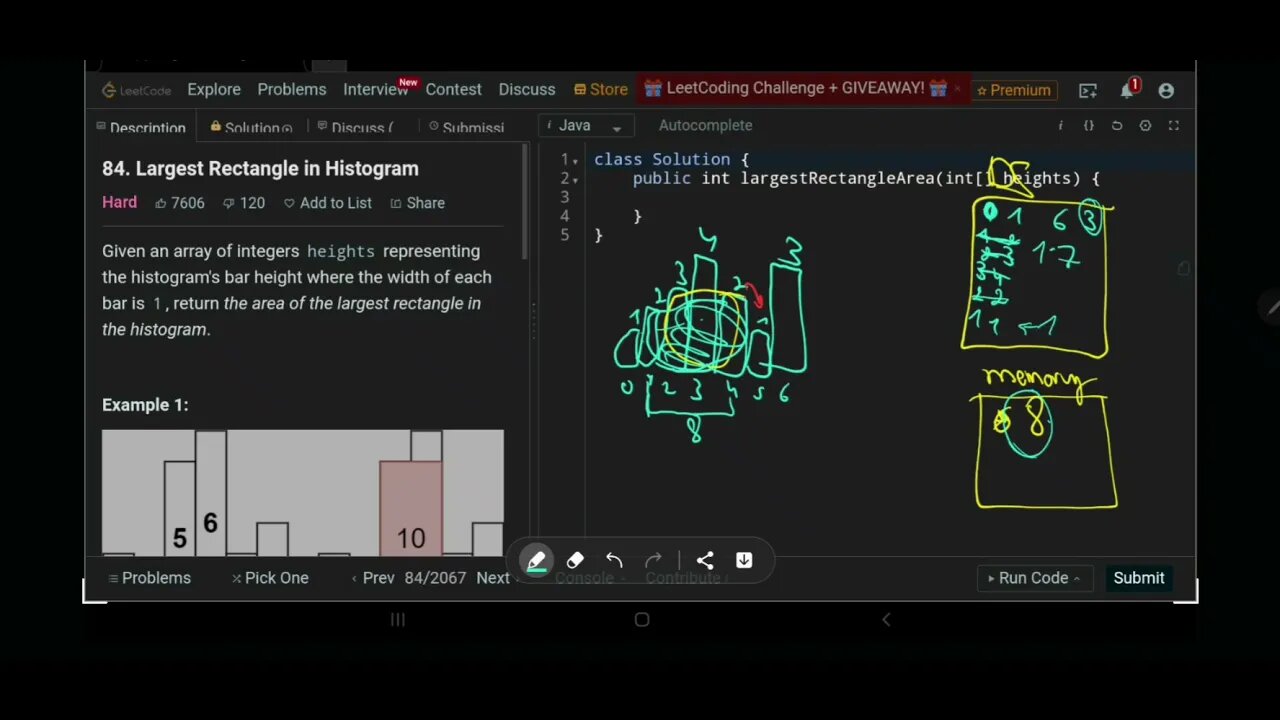Open the editor settings gear
The image size is (1280, 720).
coord(1145,125)
